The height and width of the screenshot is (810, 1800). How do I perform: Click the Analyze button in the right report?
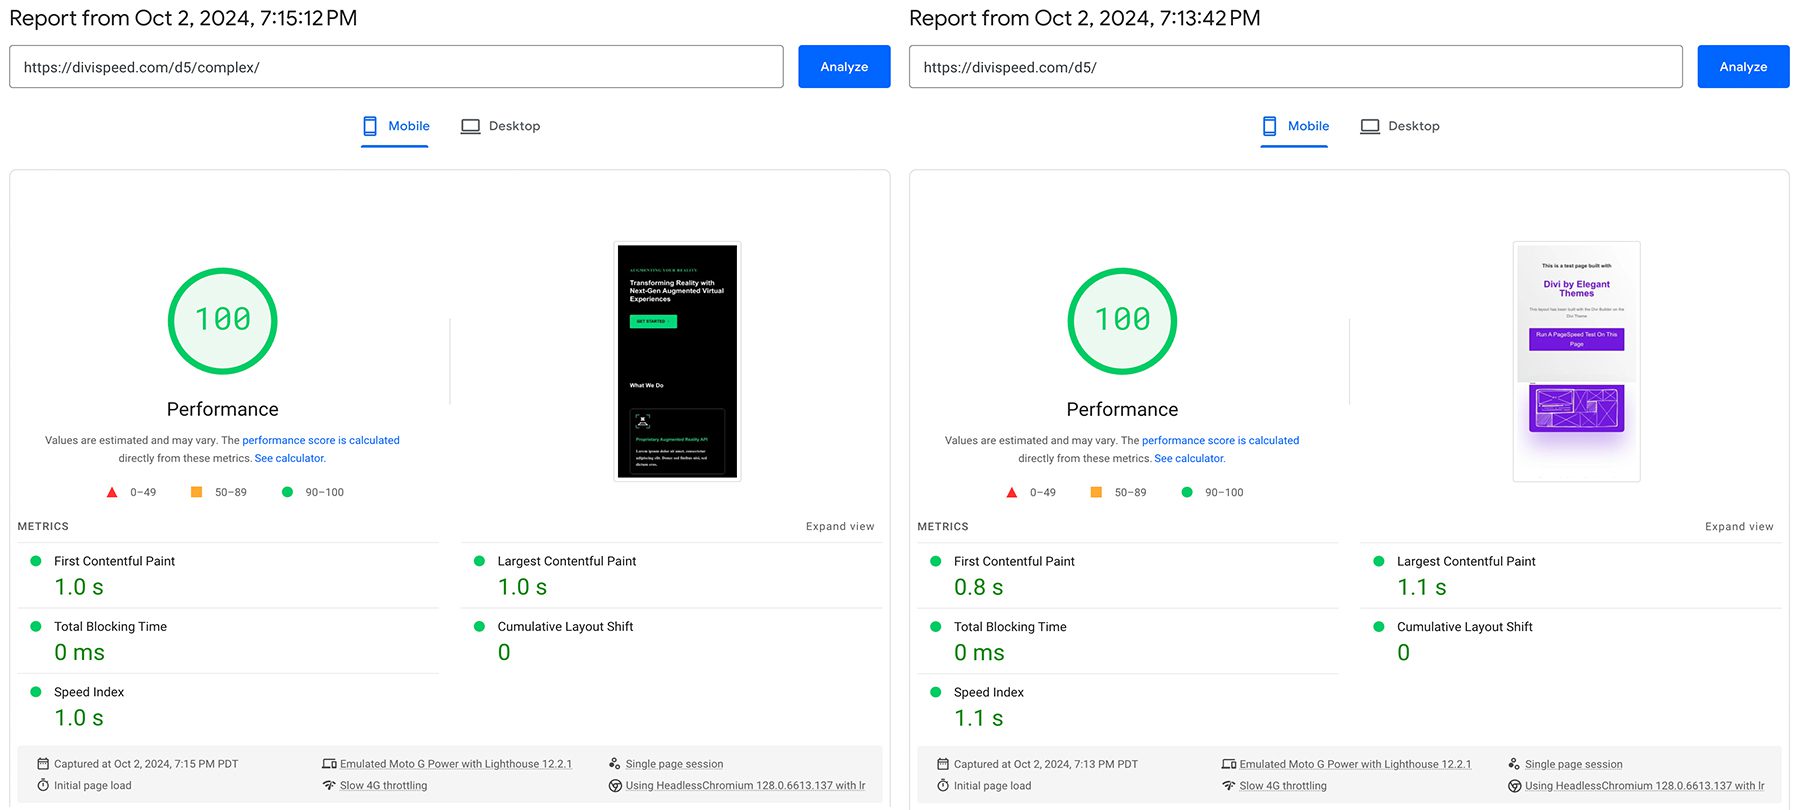pos(1743,67)
